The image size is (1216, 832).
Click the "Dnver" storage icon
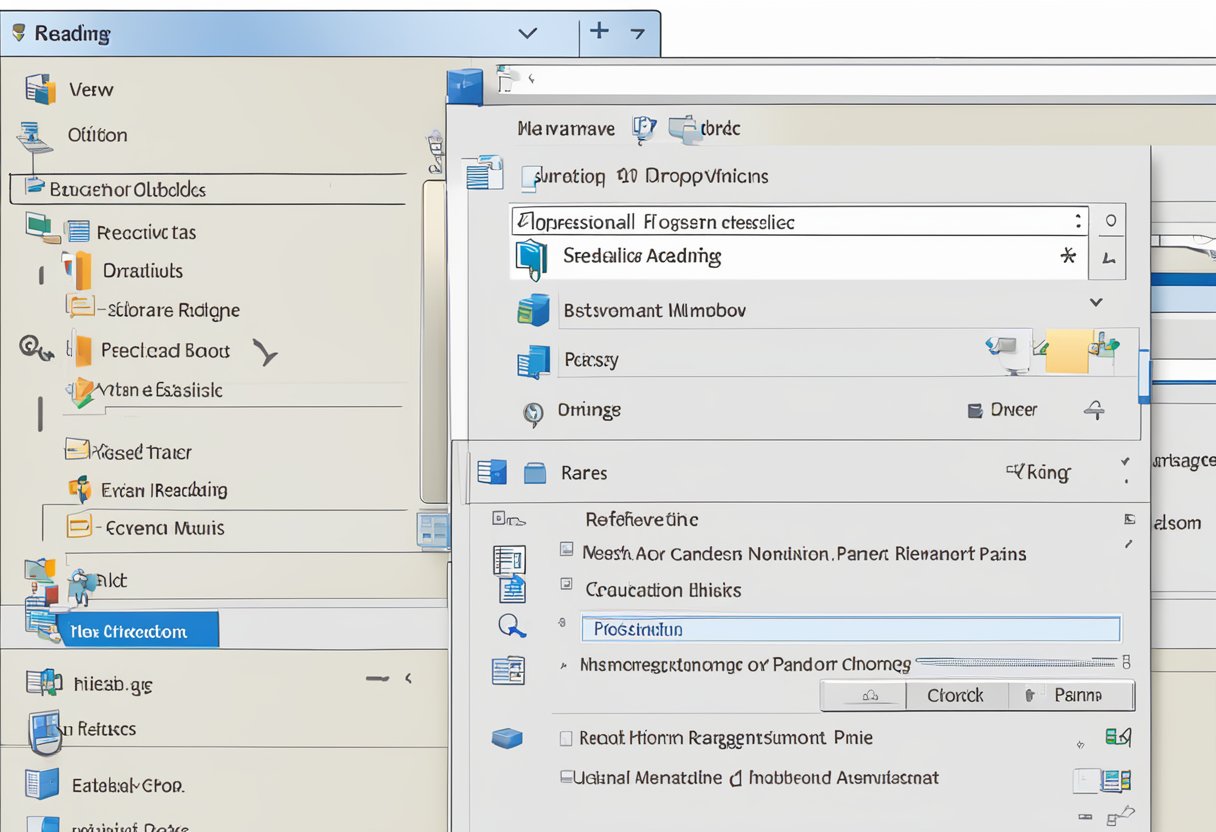click(x=975, y=409)
